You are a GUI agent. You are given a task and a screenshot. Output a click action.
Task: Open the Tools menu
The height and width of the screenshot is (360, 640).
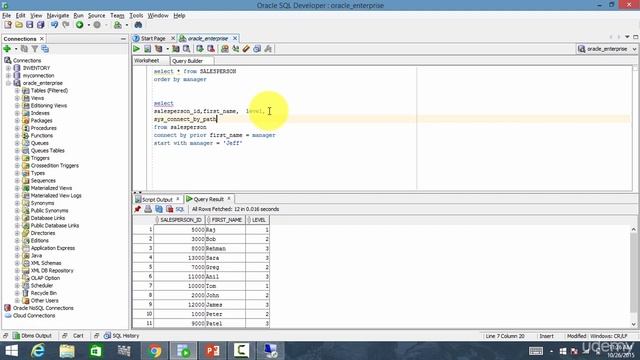(136, 16)
